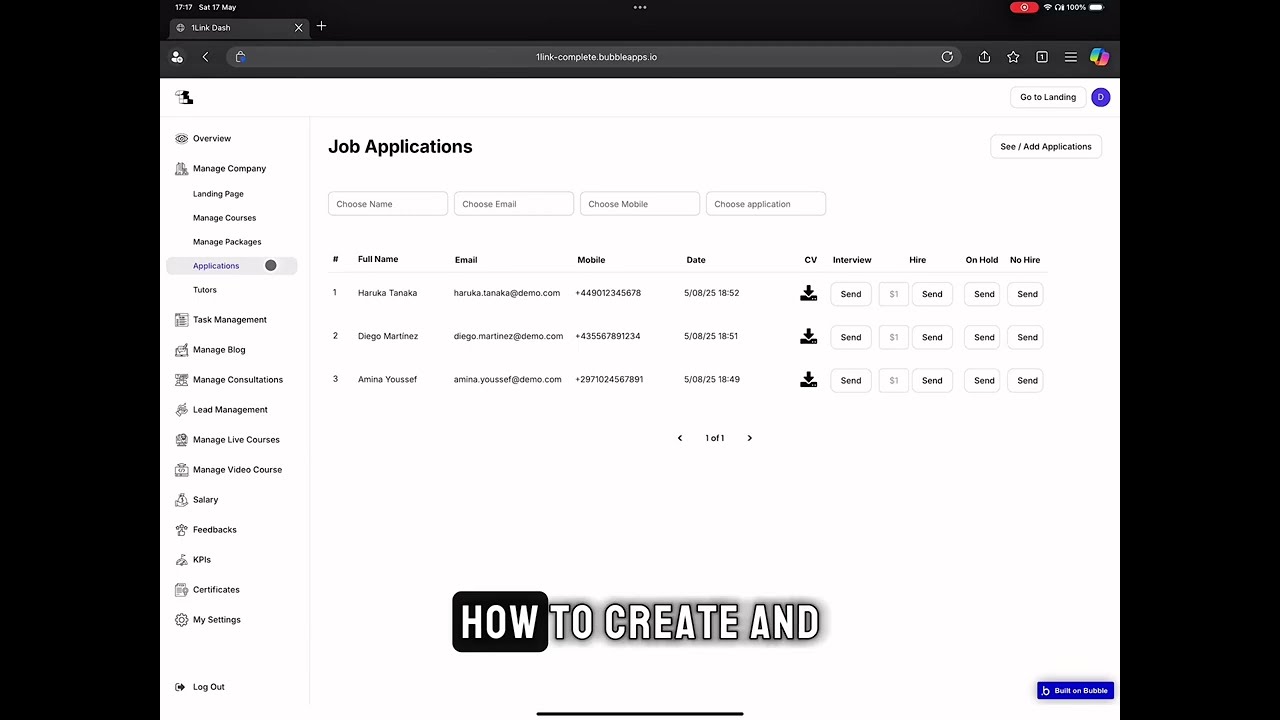Click the My Settings gear icon
The height and width of the screenshot is (720, 1280).
point(181,620)
